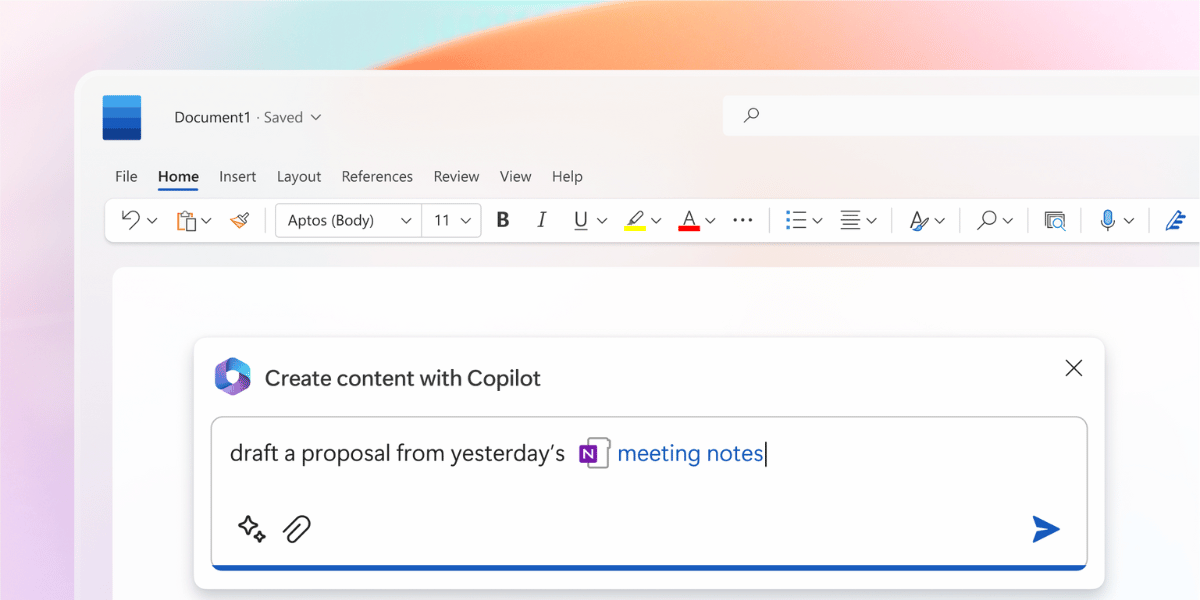Open the Layout tab

(299, 176)
